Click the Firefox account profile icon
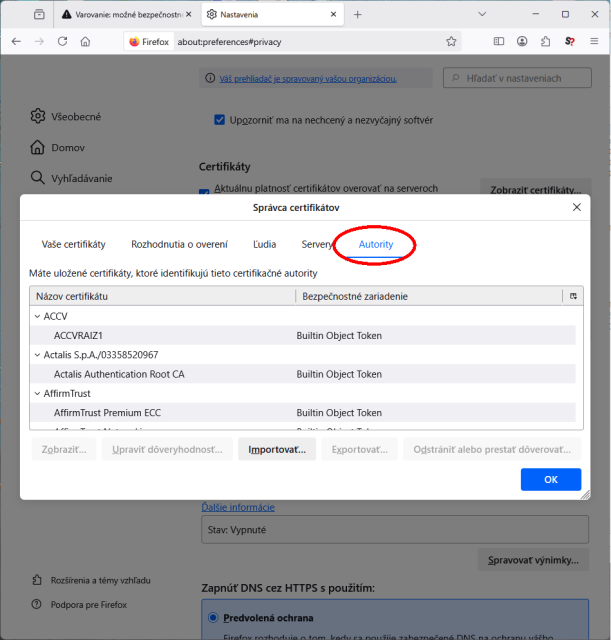 pos(522,41)
